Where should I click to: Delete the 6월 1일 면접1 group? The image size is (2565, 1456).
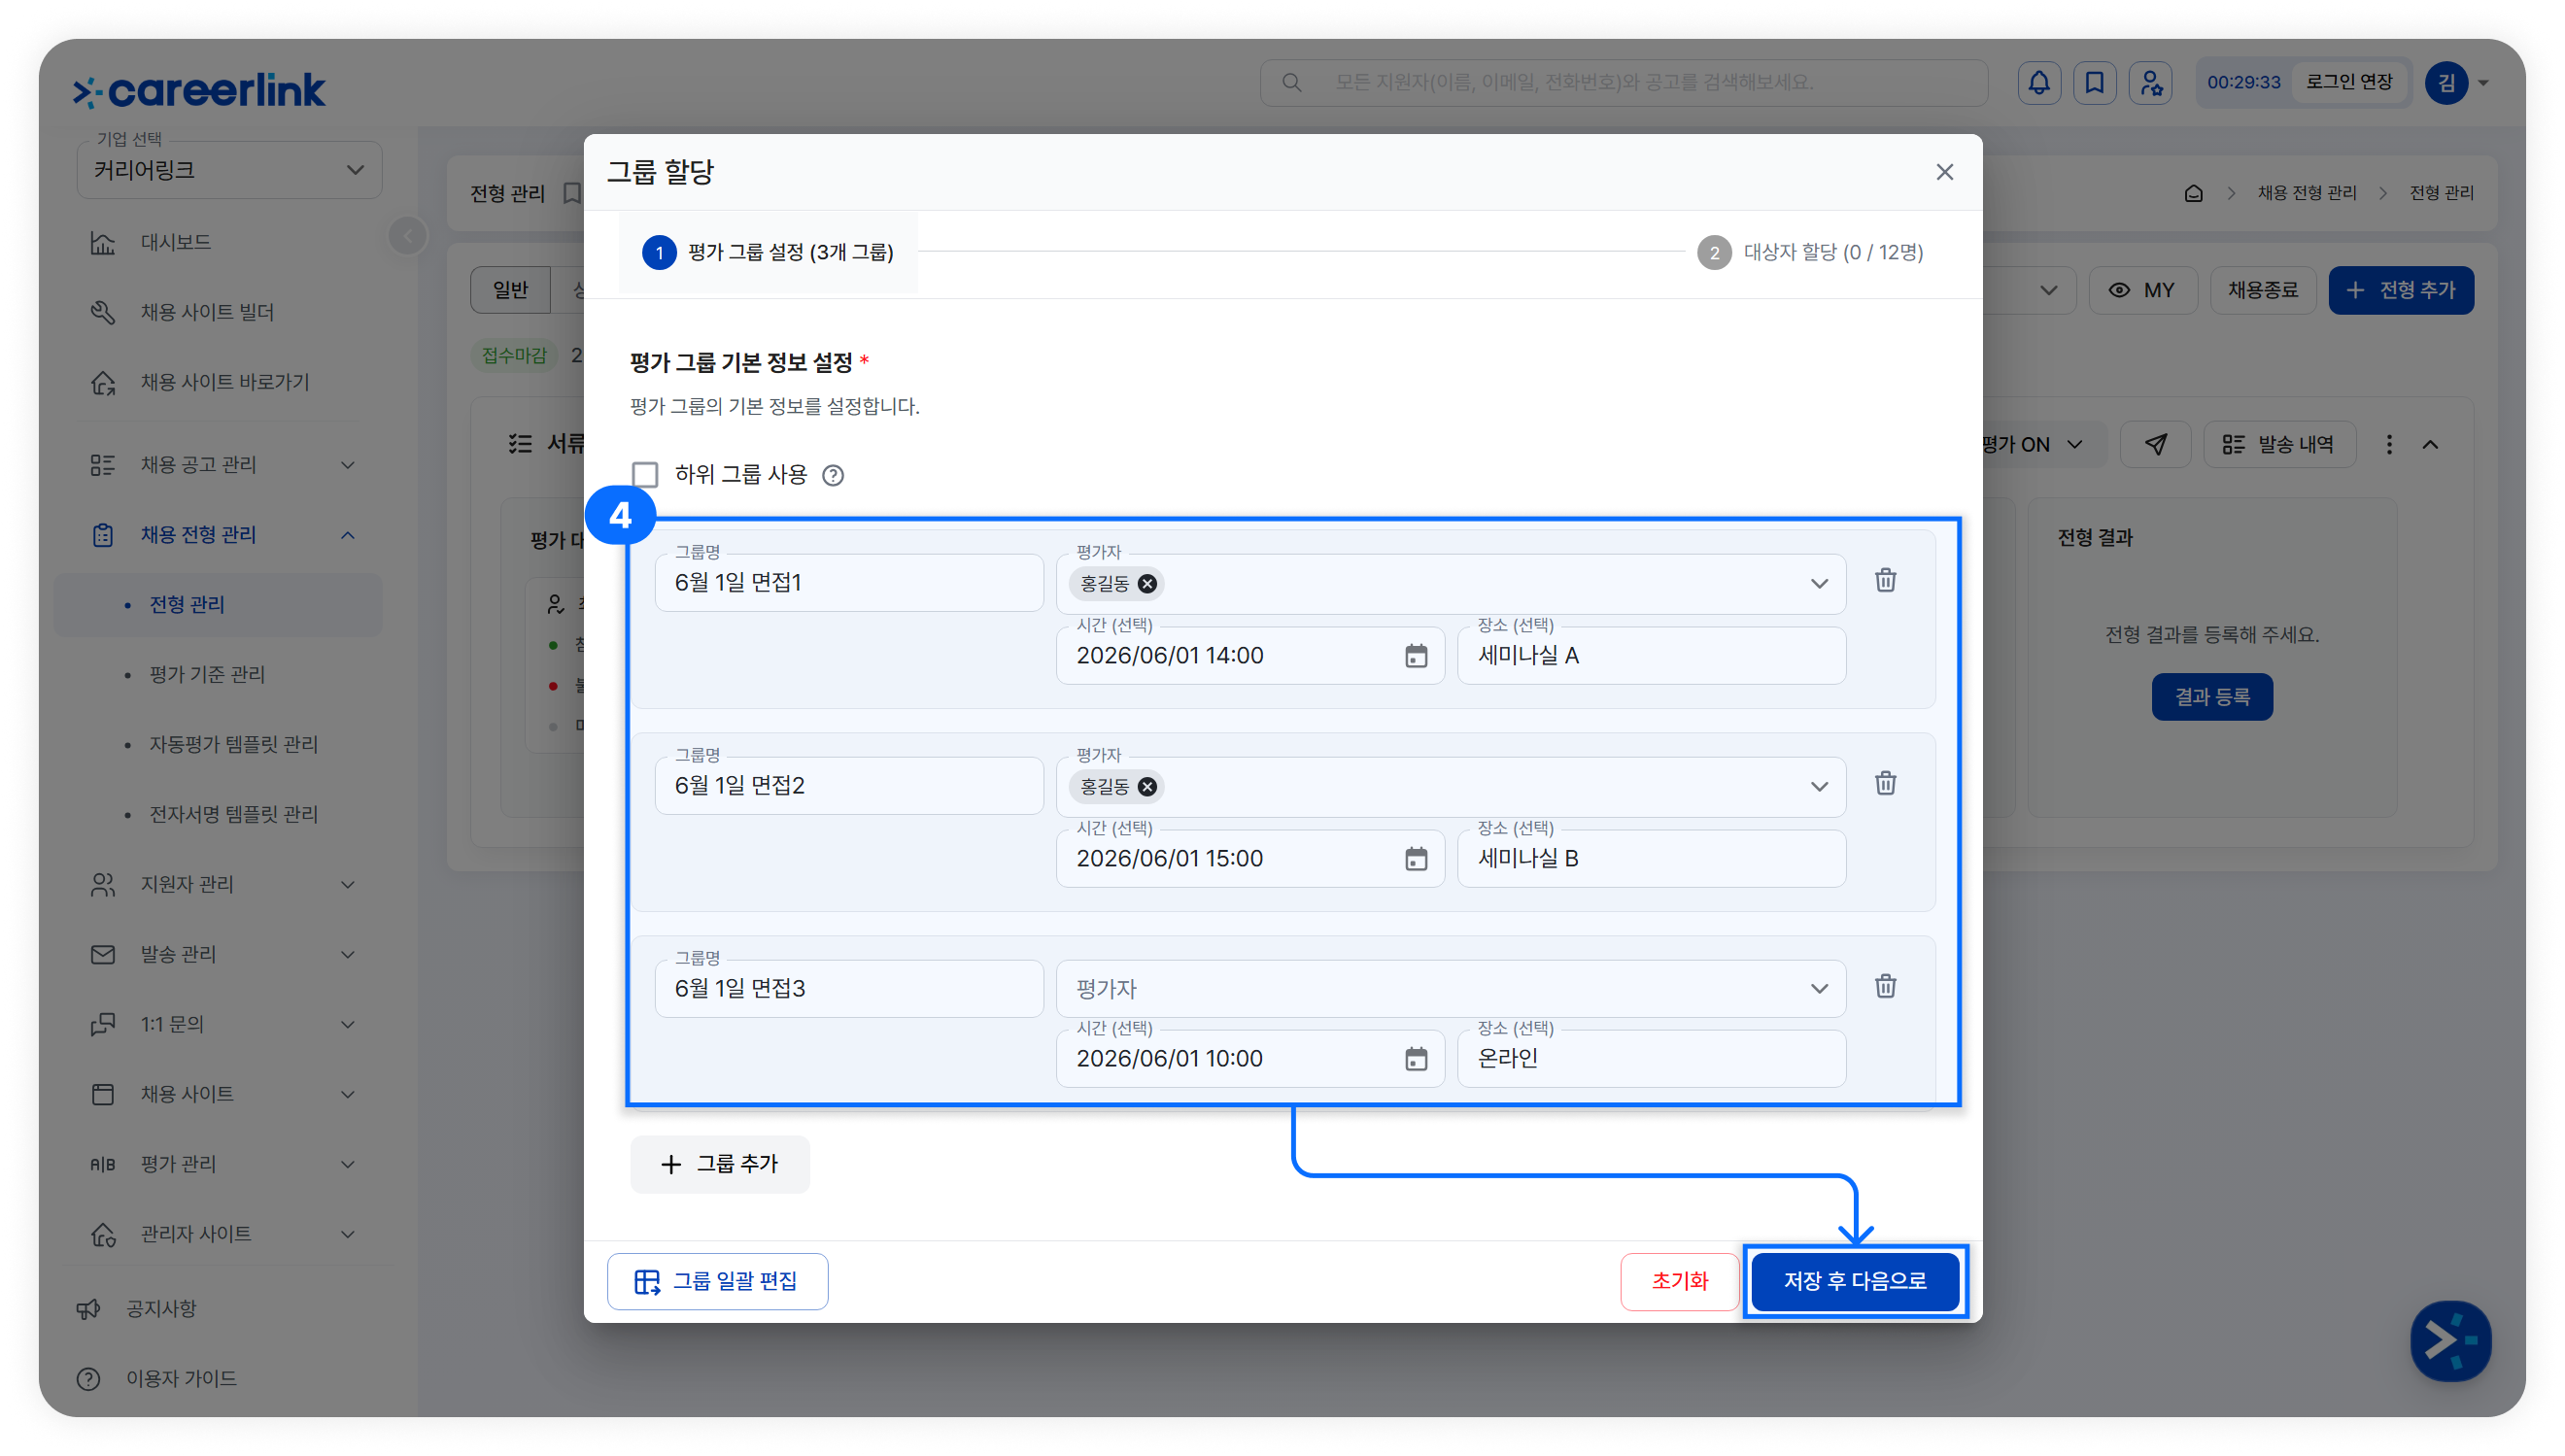(1885, 581)
